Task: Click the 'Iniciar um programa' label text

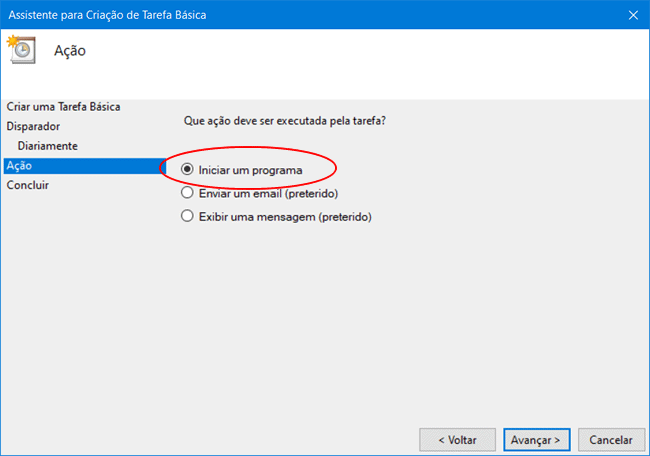Action: 249,170
